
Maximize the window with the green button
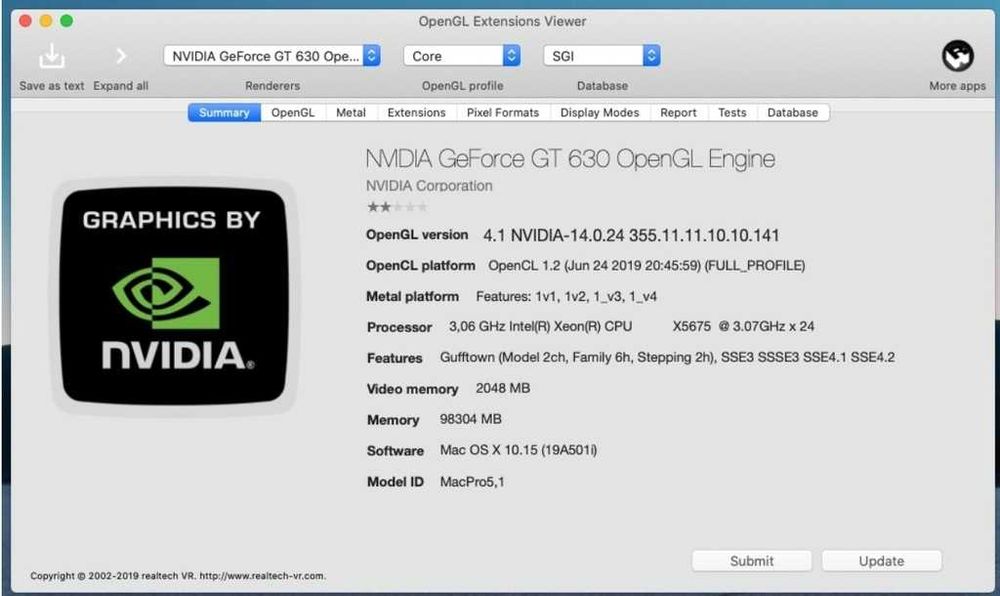tap(66, 21)
